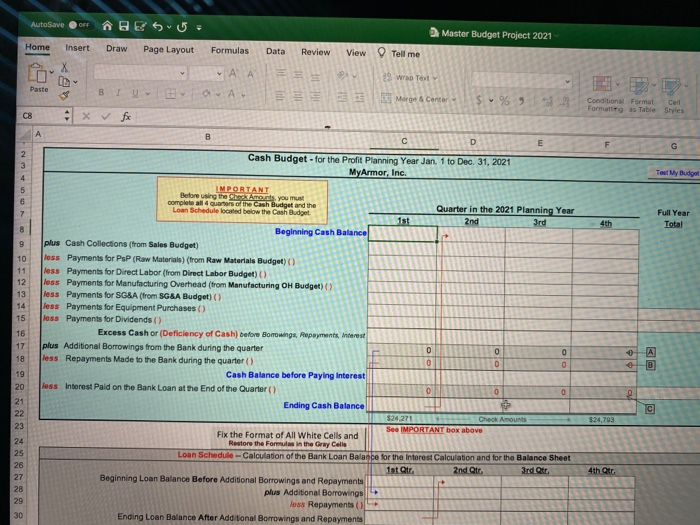Open the Data tab
700x525 pixels.
point(275,51)
